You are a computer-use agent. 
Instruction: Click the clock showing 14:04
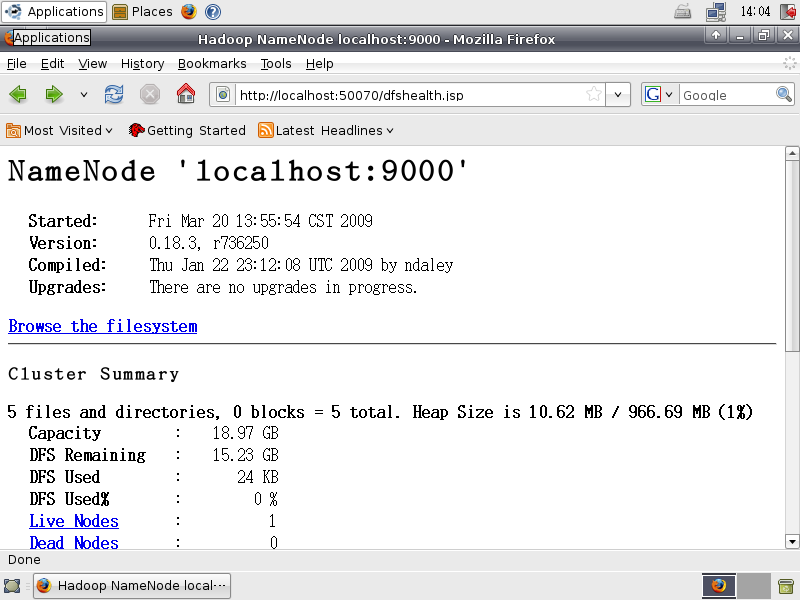point(755,11)
